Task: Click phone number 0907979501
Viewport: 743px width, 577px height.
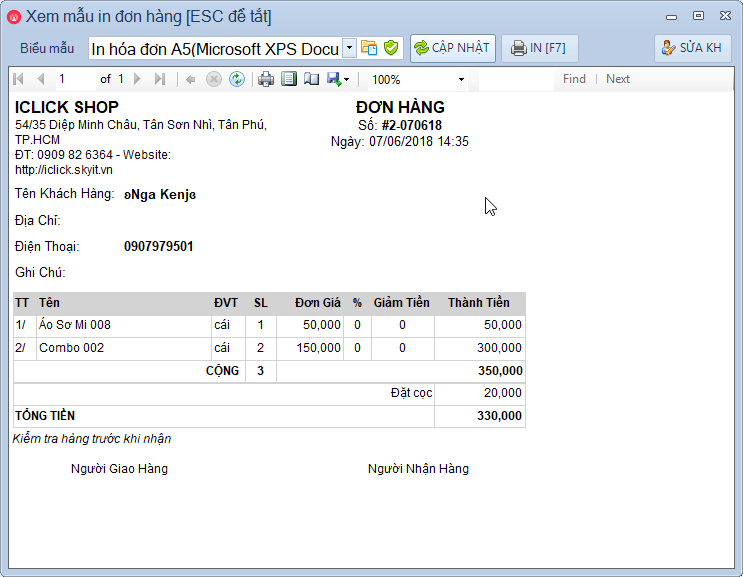Action: tap(159, 246)
